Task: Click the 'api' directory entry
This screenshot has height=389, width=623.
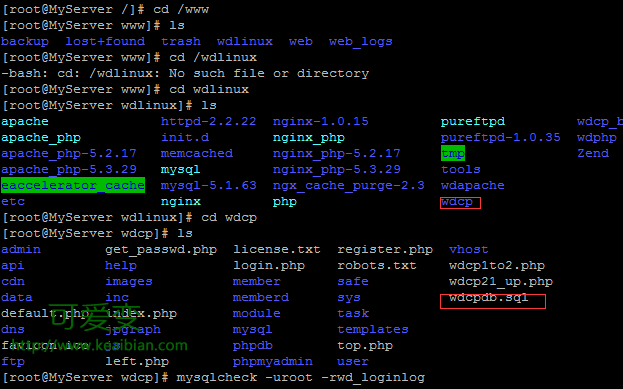Action: tap(13, 266)
